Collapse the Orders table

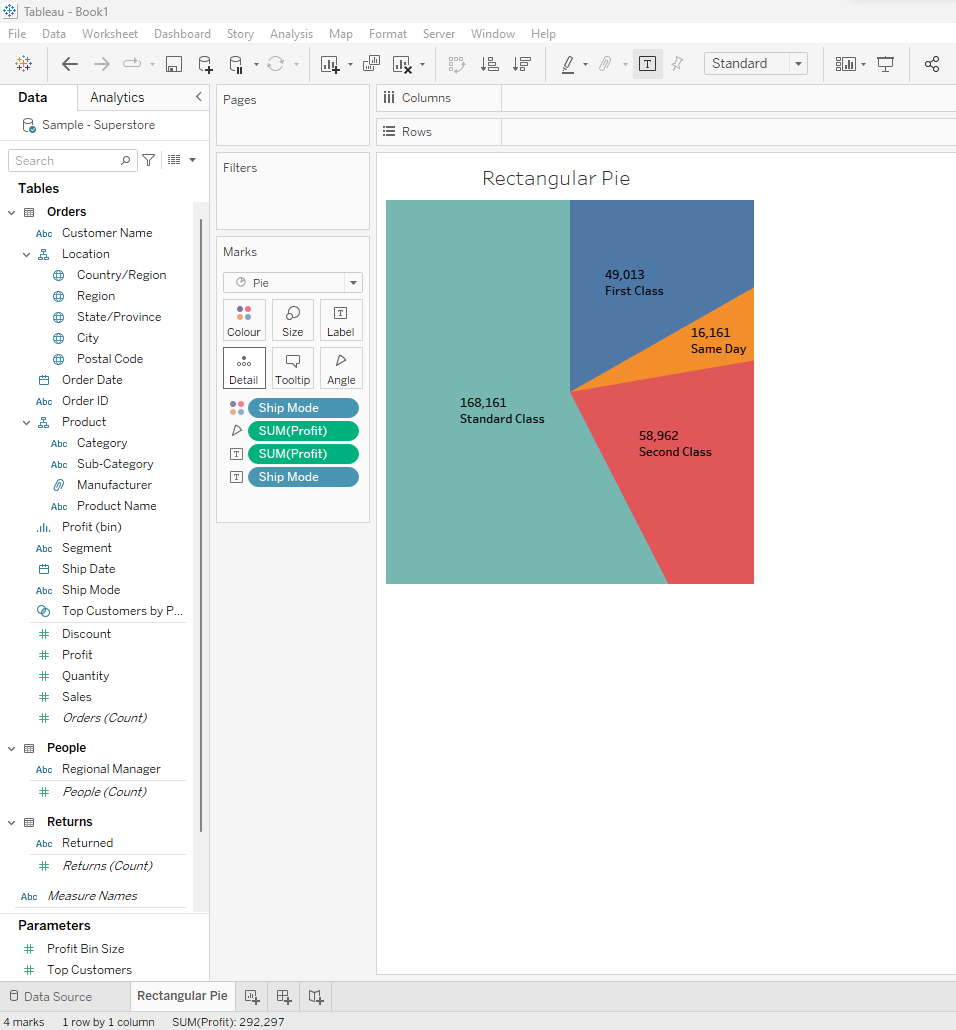[12, 212]
